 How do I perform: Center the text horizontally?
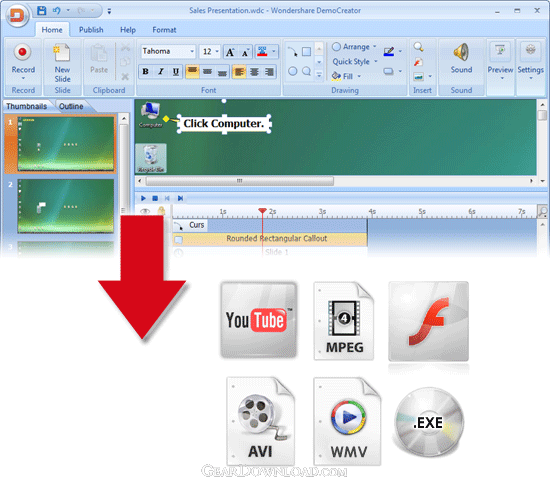[254, 72]
